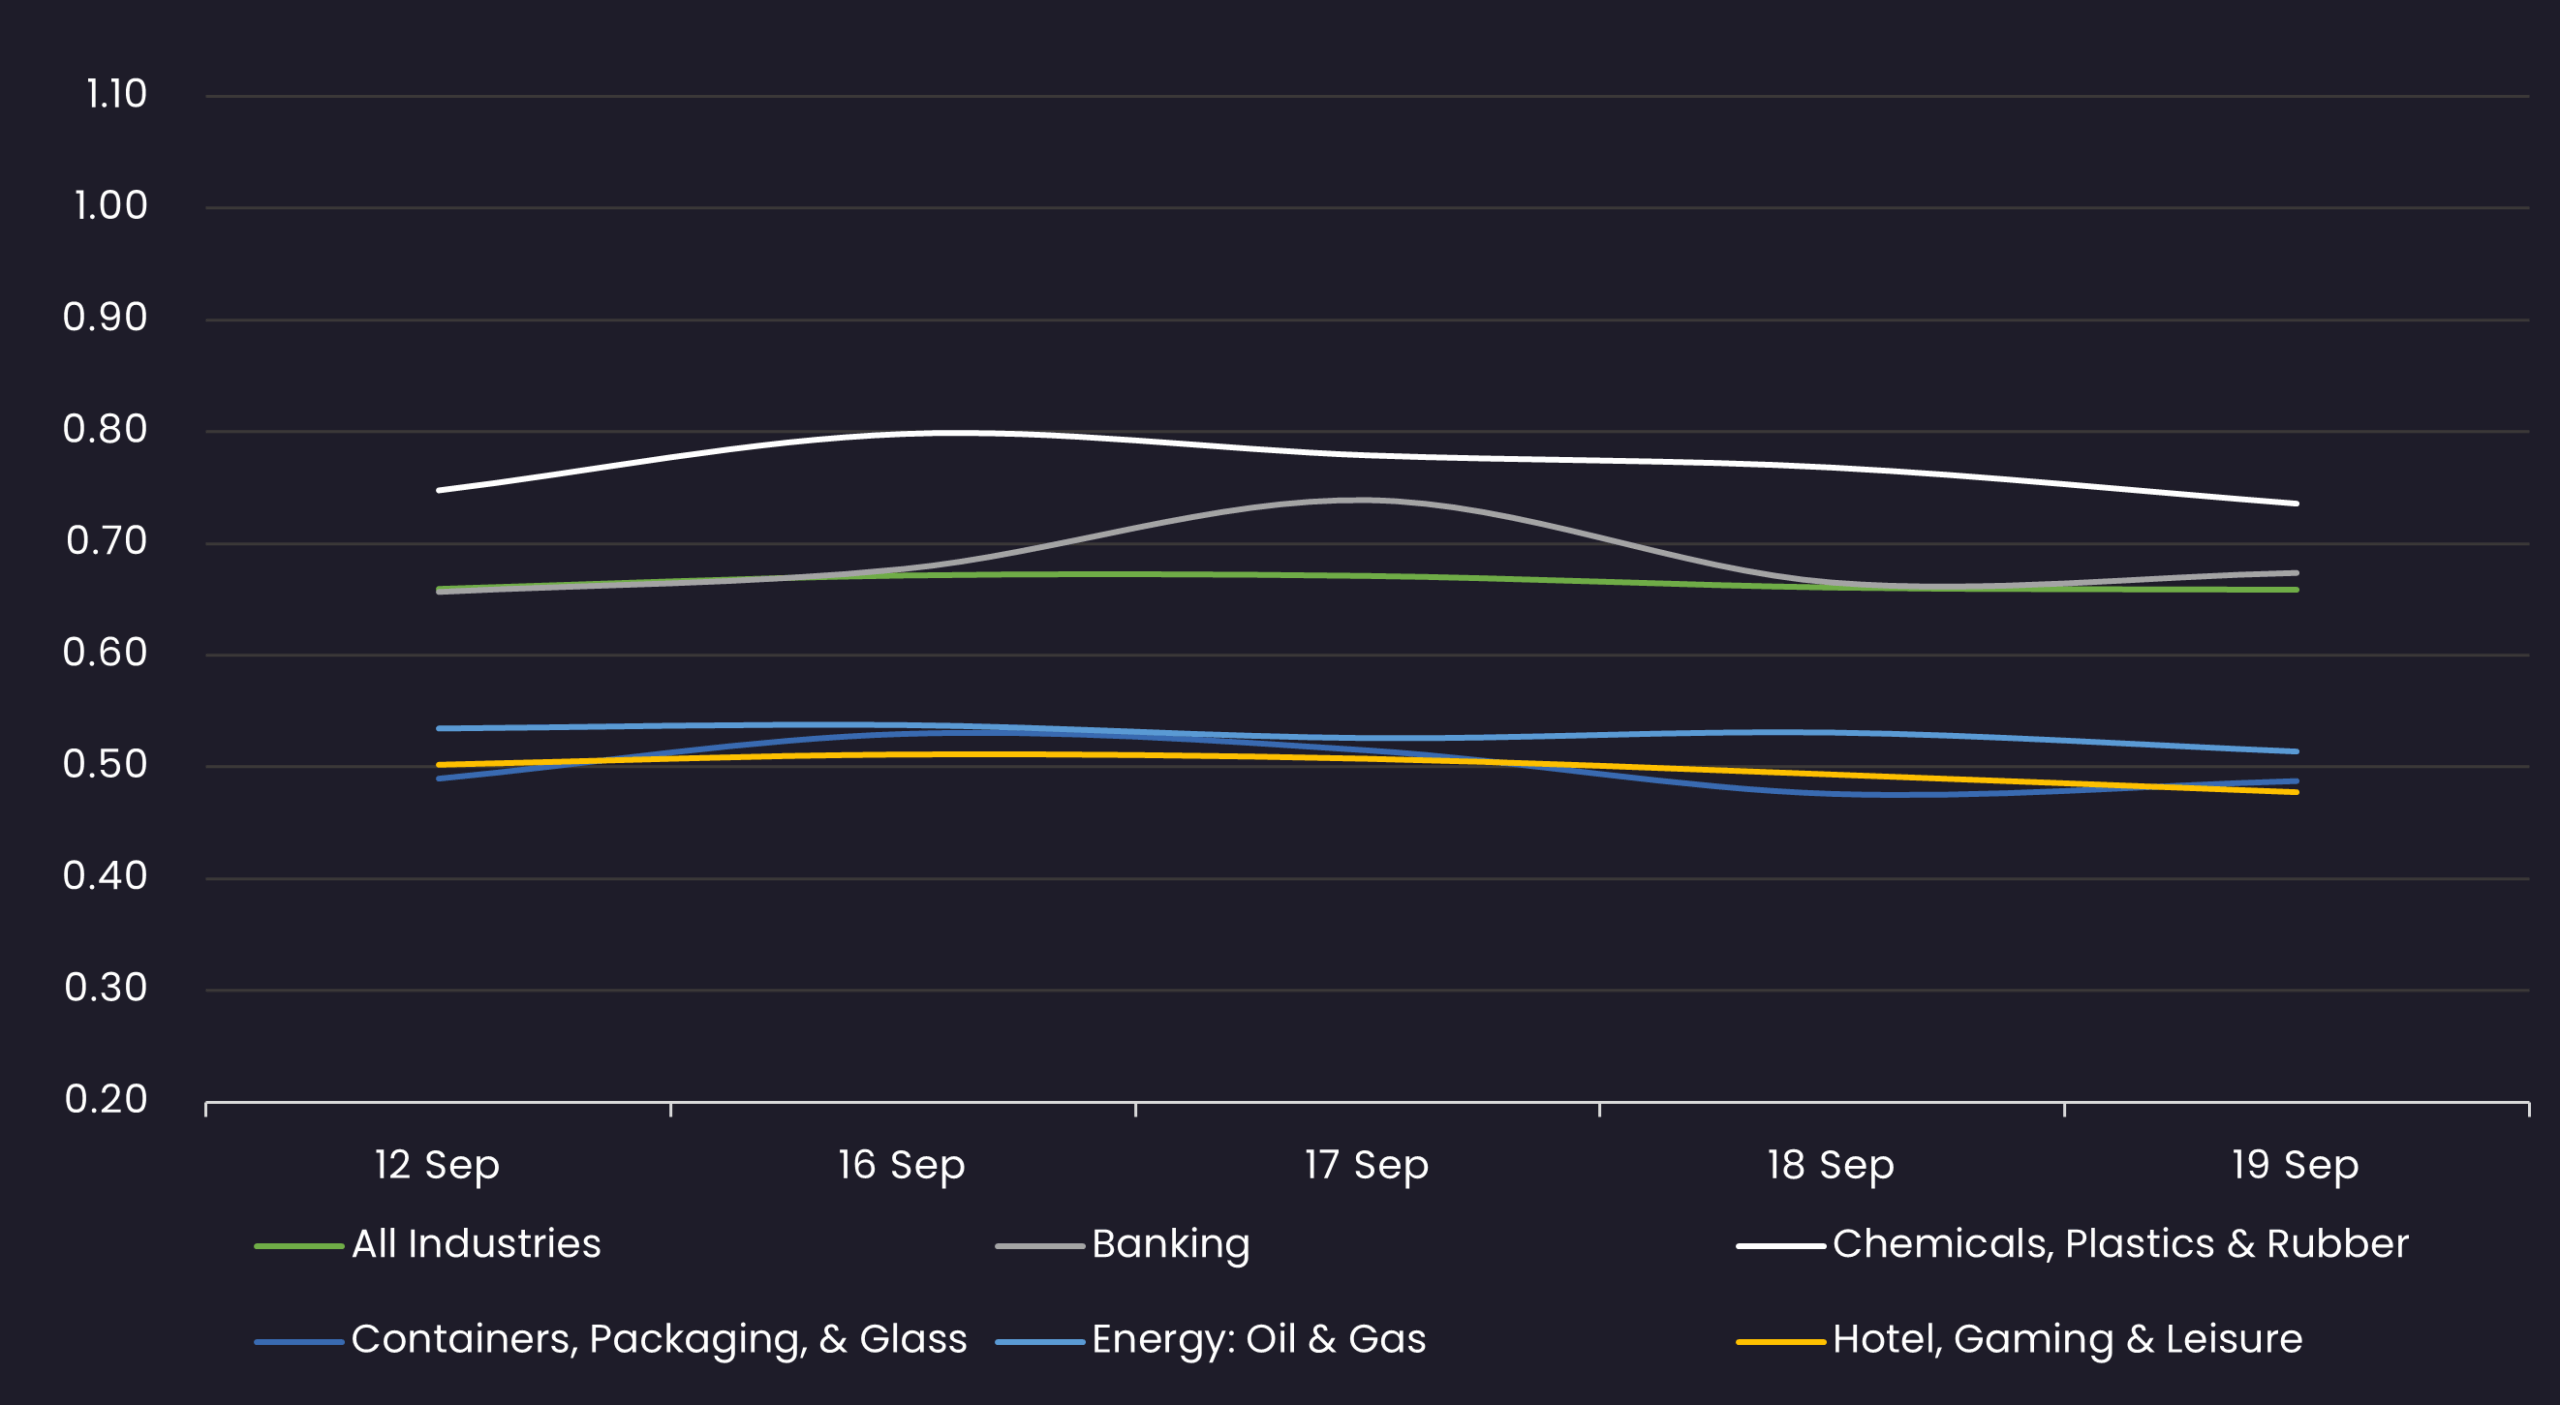Click the 0.20 y-axis value label

tap(106, 1100)
